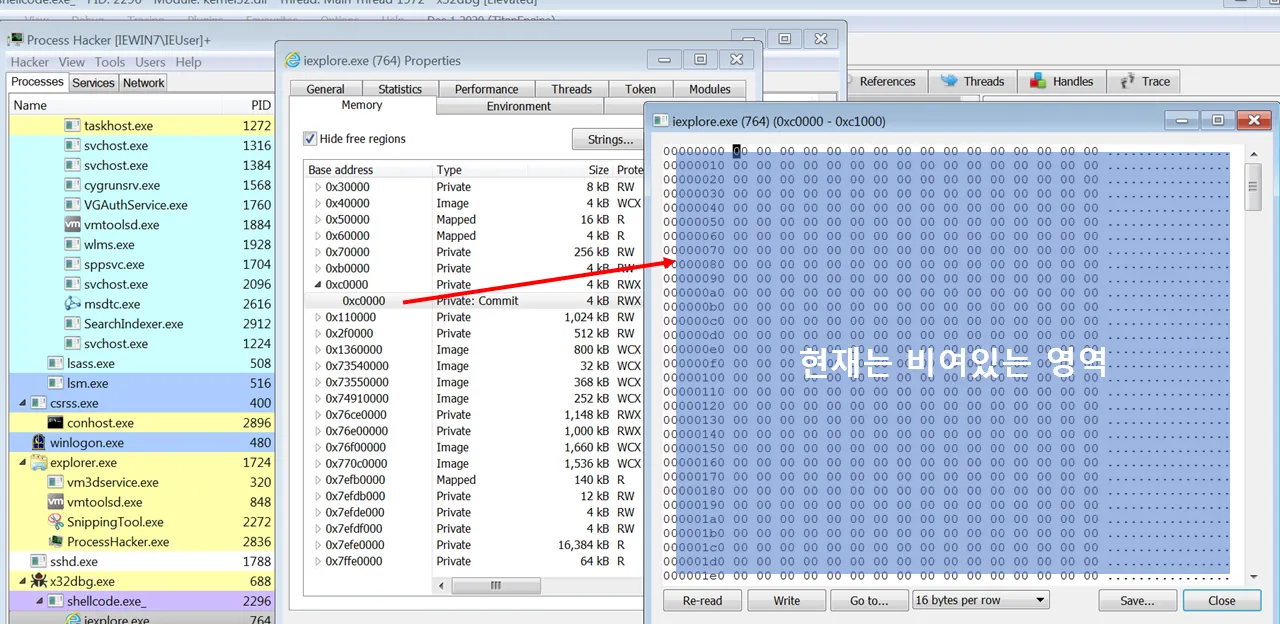Collapse the 0xc0000 memory region
1280x624 pixels.
[318, 285]
